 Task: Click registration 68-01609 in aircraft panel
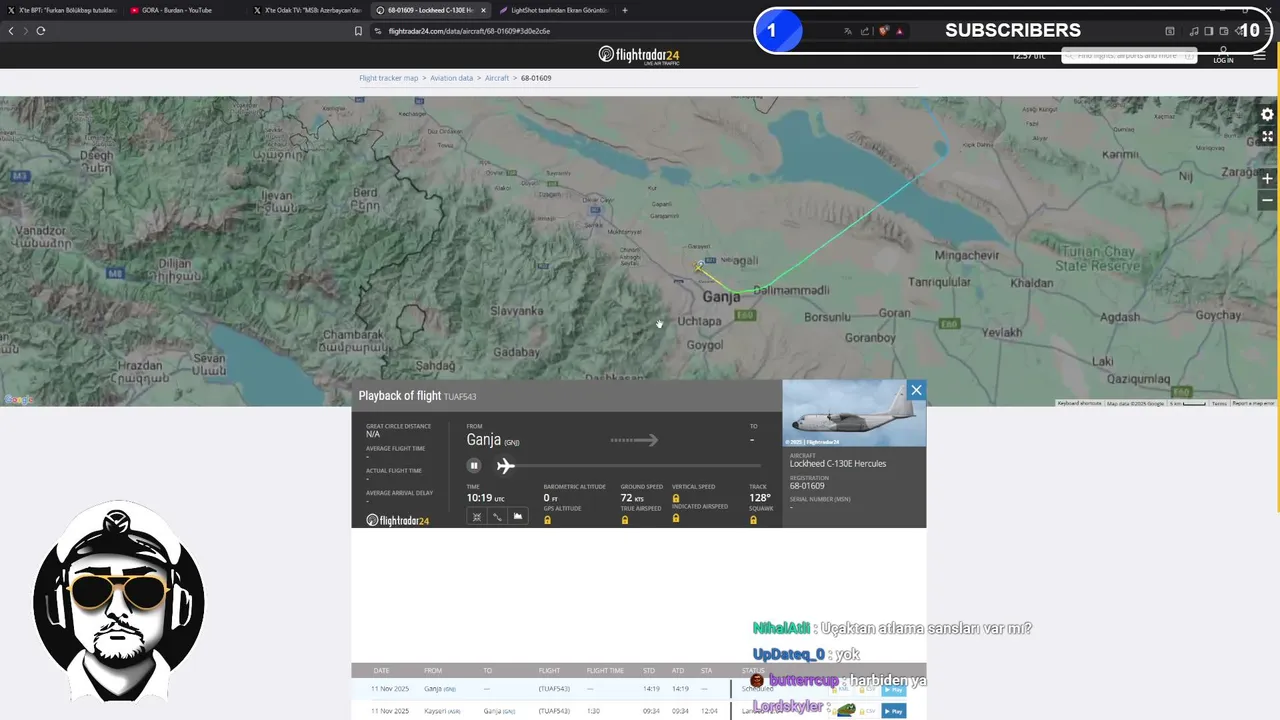(x=807, y=486)
